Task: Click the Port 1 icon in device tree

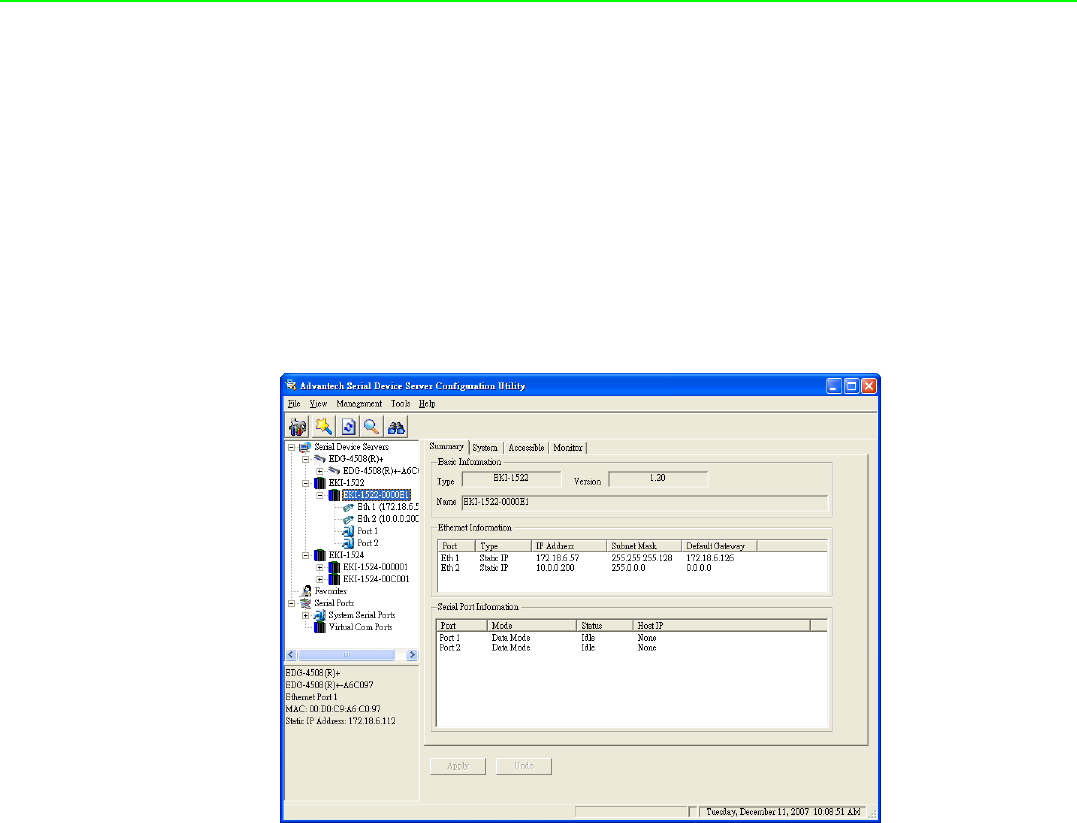Action: pos(348,531)
